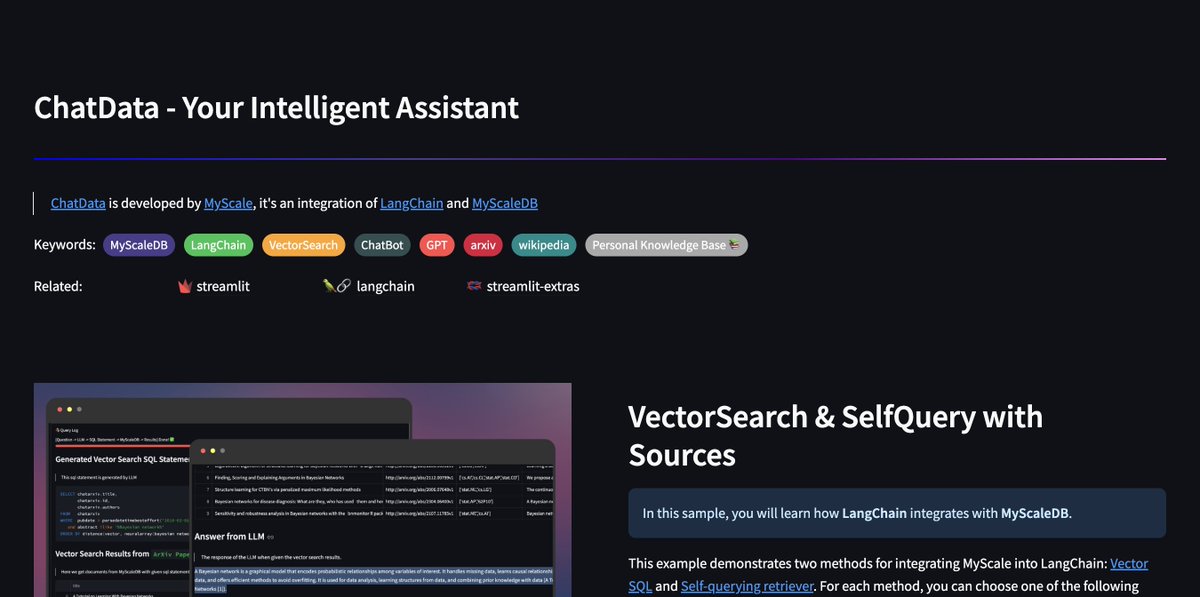Screen dimensions: 1200x597
Task: Open the langchain related link text
Action: click(x=385, y=286)
